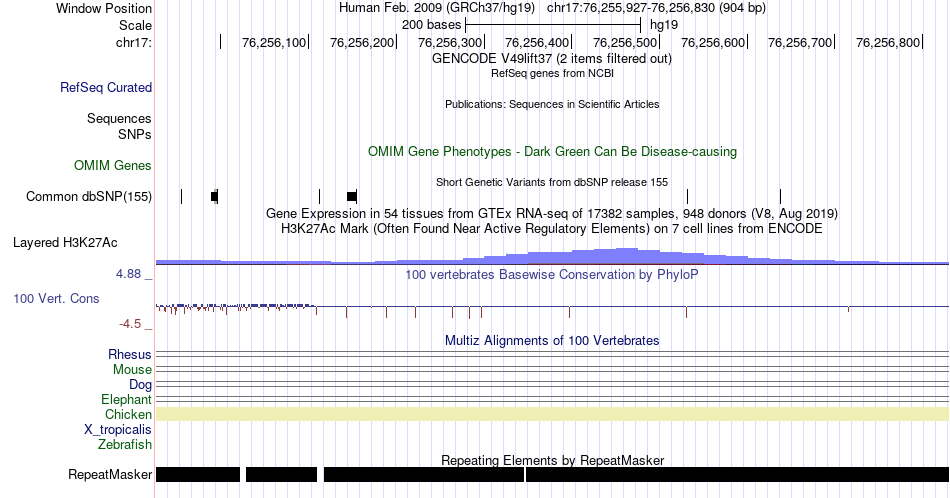Click the H3K27Ac Mark ENCODE title
Viewport: 950px width, 498px height.
click(x=552, y=228)
